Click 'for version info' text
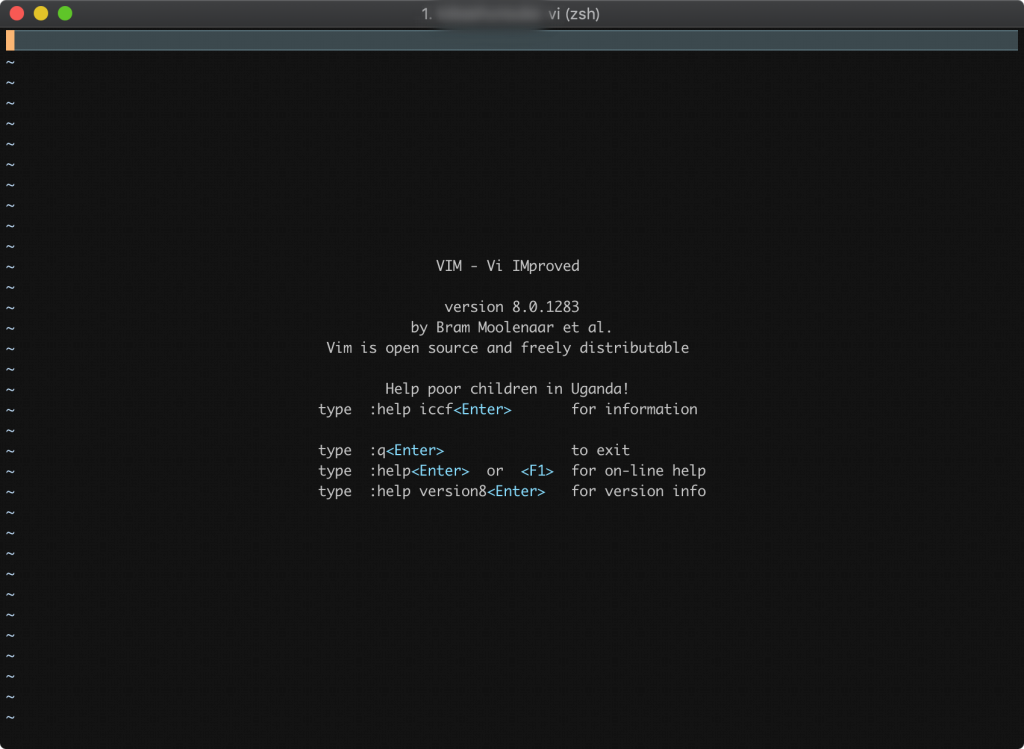Viewport: 1024px width, 749px height. pos(638,491)
